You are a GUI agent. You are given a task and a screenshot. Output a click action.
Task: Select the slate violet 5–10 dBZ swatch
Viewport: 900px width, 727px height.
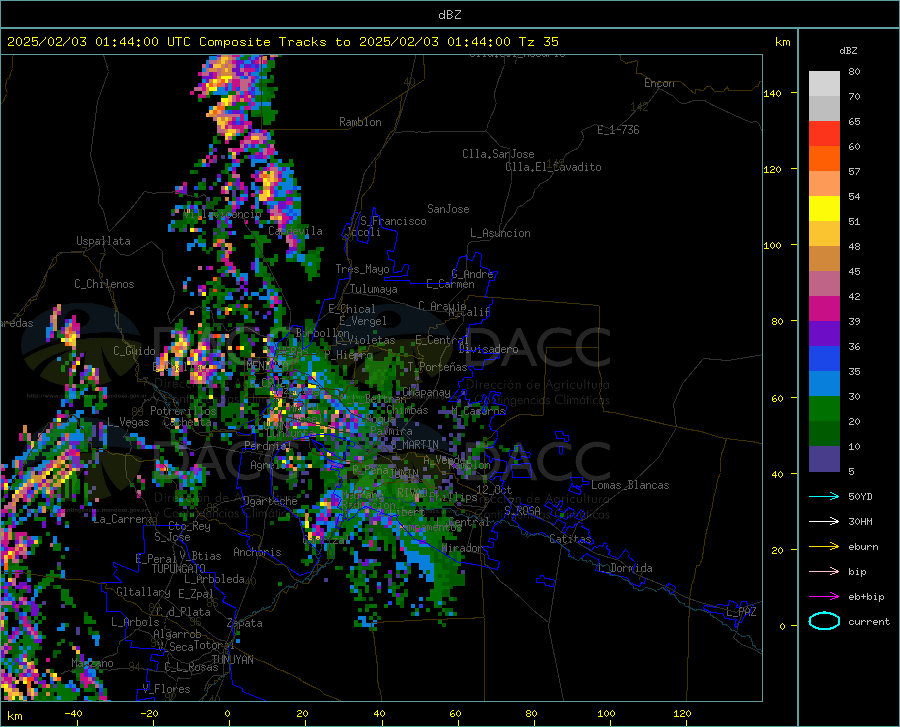point(824,459)
